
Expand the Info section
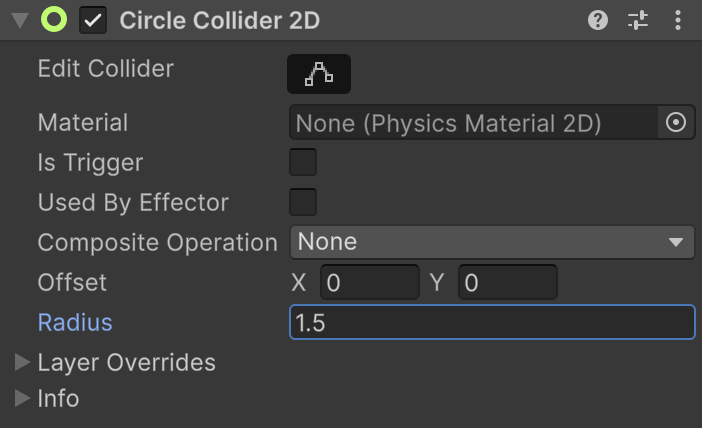[x=23, y=398]
